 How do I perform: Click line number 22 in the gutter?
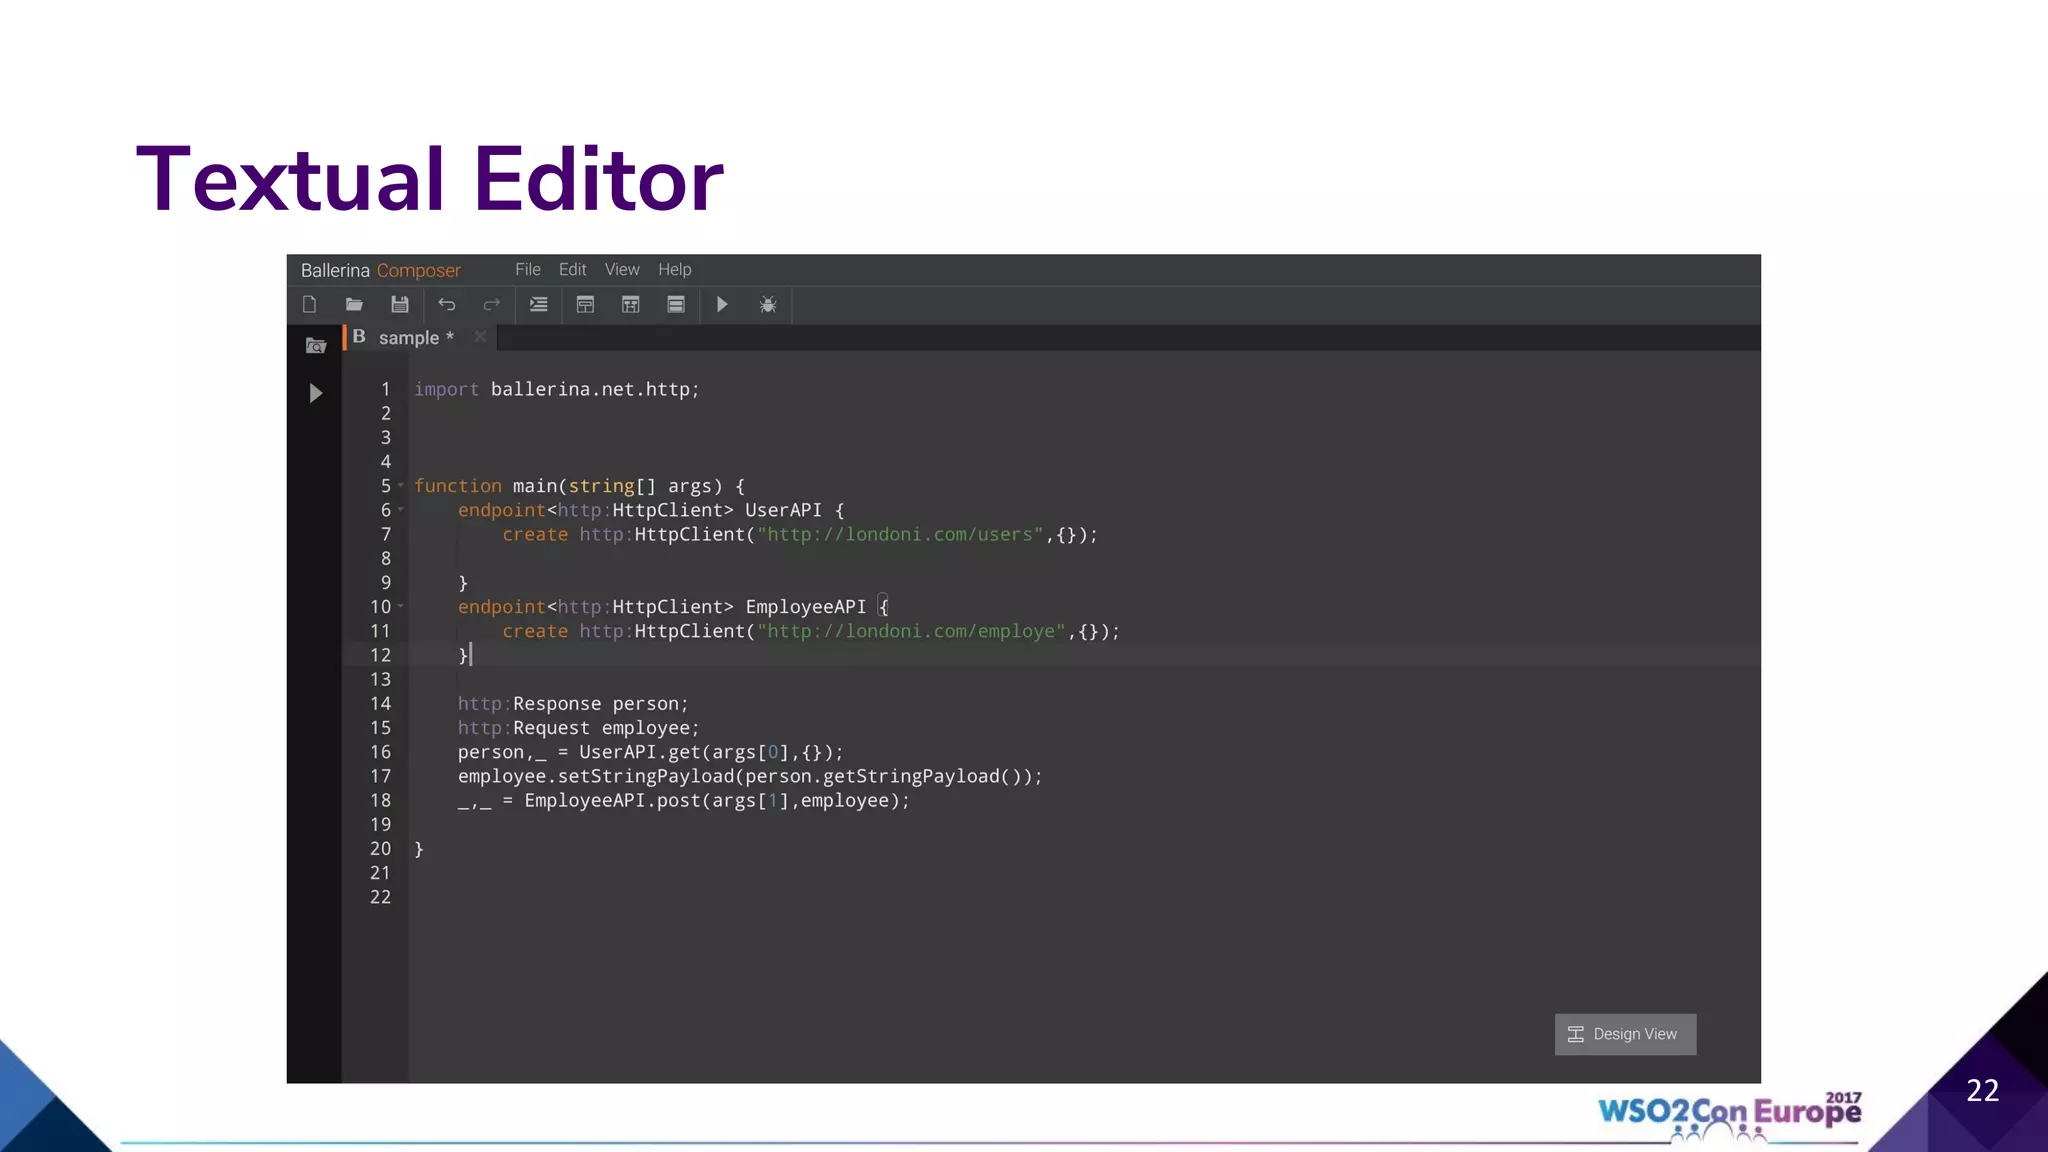(380, 898)
